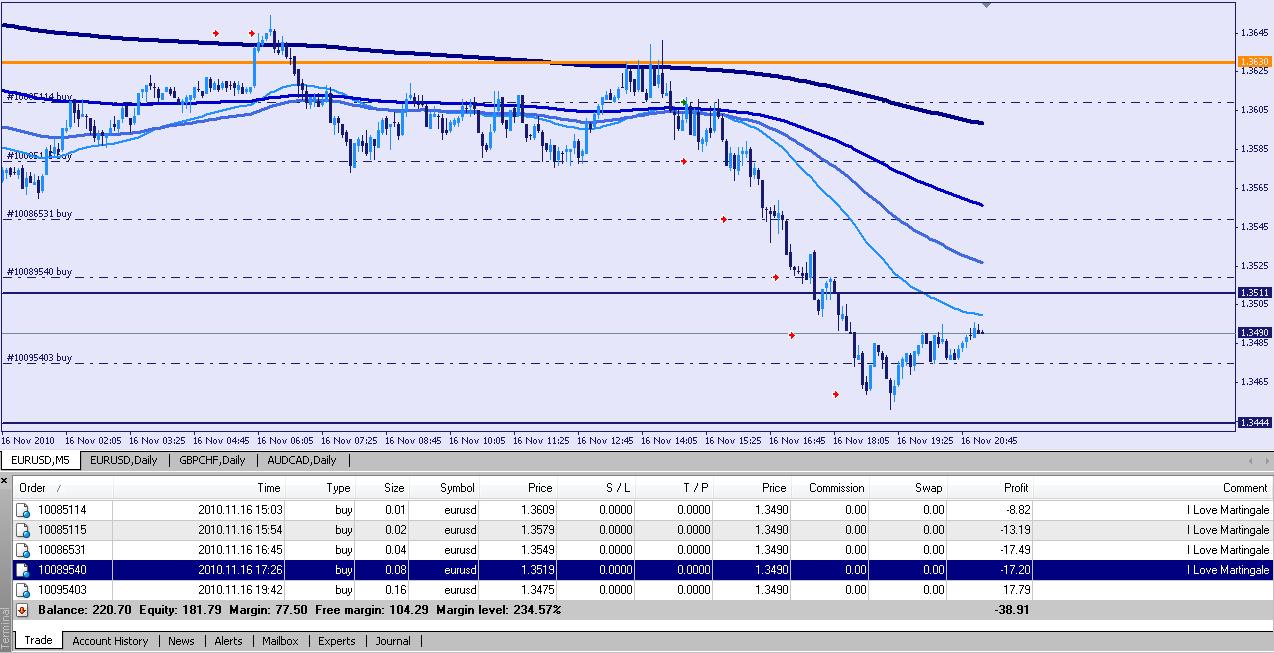Screen dimensions: 1274x653
Task: Open the Account History tab
Action: (x=110, y=641)
